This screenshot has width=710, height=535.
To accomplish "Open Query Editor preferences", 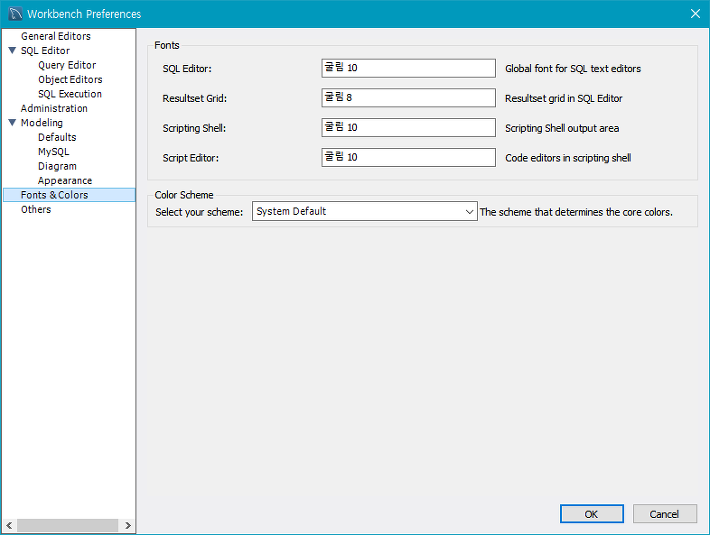I will coord(67,65).
